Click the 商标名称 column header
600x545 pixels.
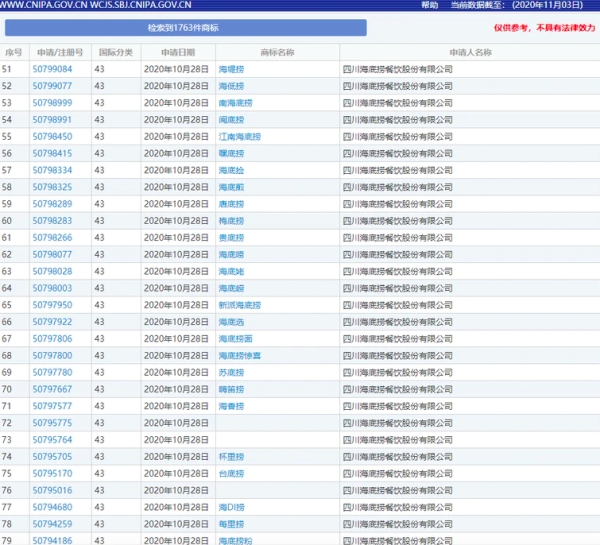[277, 52]
